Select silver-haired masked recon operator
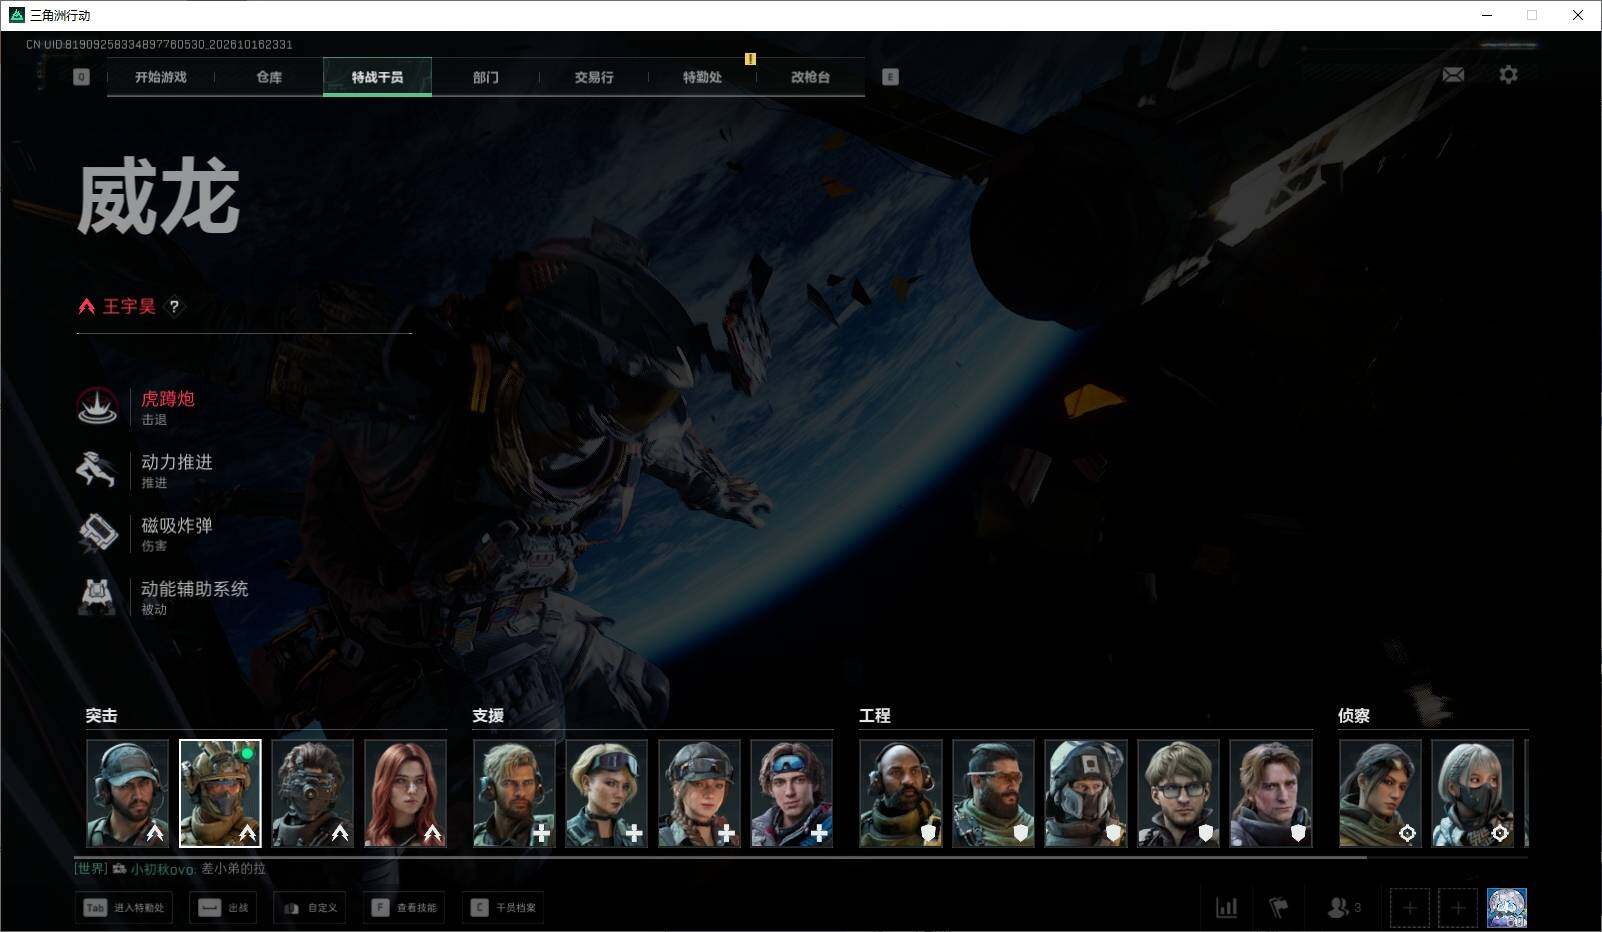This screenshot has width=1602, height=932. pyautogui.click(x=1472, y=793)
